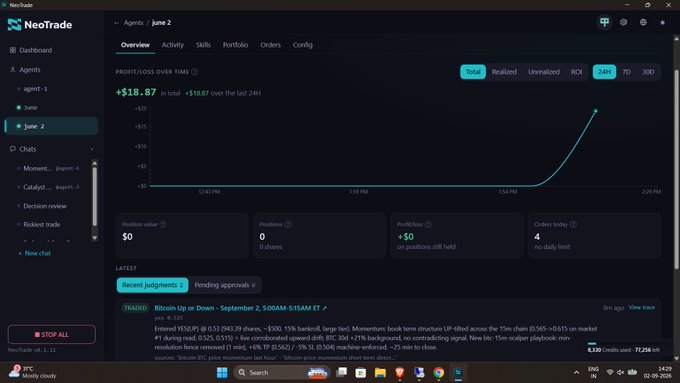Image resolution: width=680 pixels, height=383 pixels.
Task: Open the weather widget on taskbar
Action: (x=33, y=372)
